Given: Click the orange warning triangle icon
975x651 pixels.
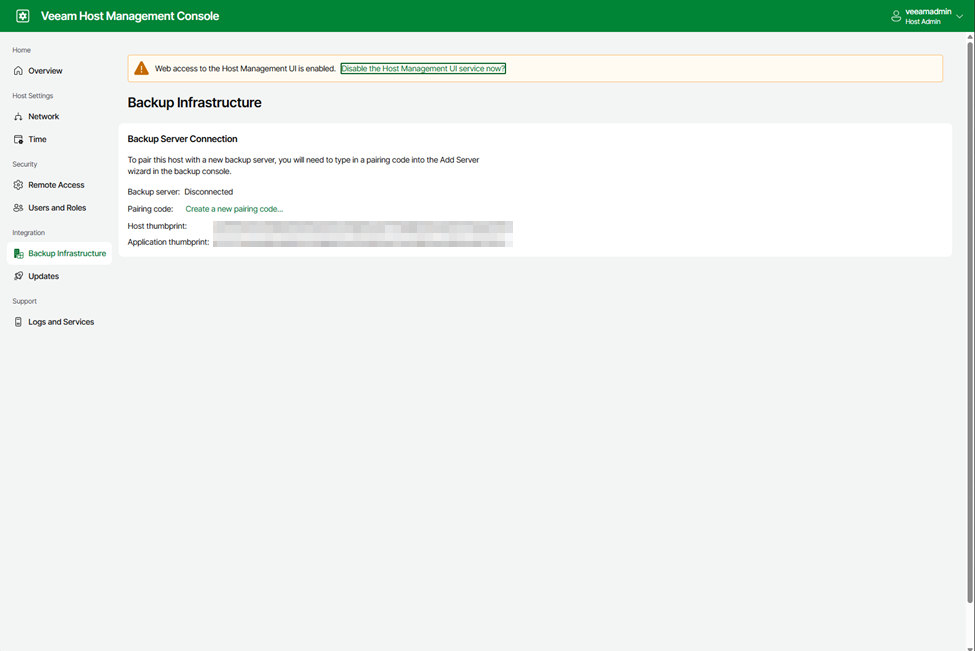Looking at the screenshot, I should 142,69.
